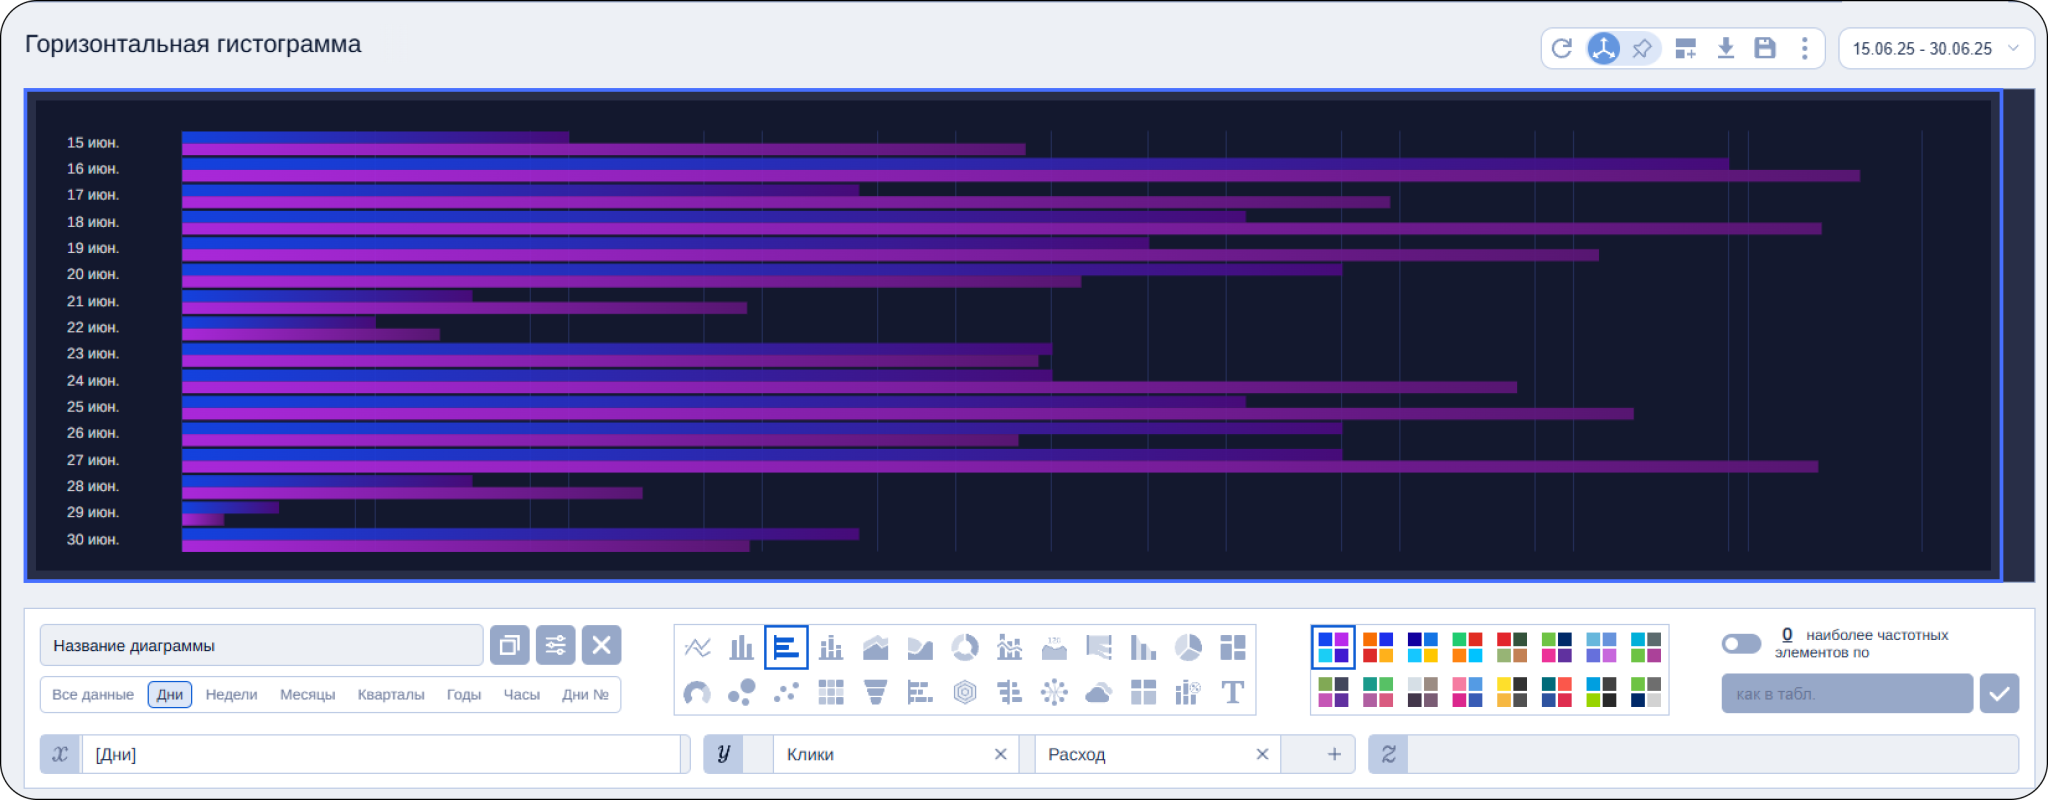Save the chart with floppy disk icon
The height and width of the screenshot is (800, 2048).
click(1765, 48)
